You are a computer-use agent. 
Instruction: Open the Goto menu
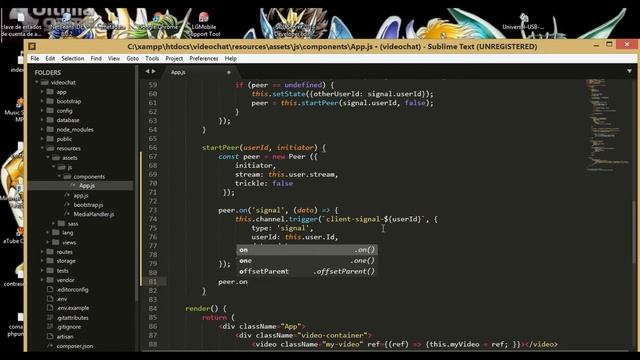point(132,58)
